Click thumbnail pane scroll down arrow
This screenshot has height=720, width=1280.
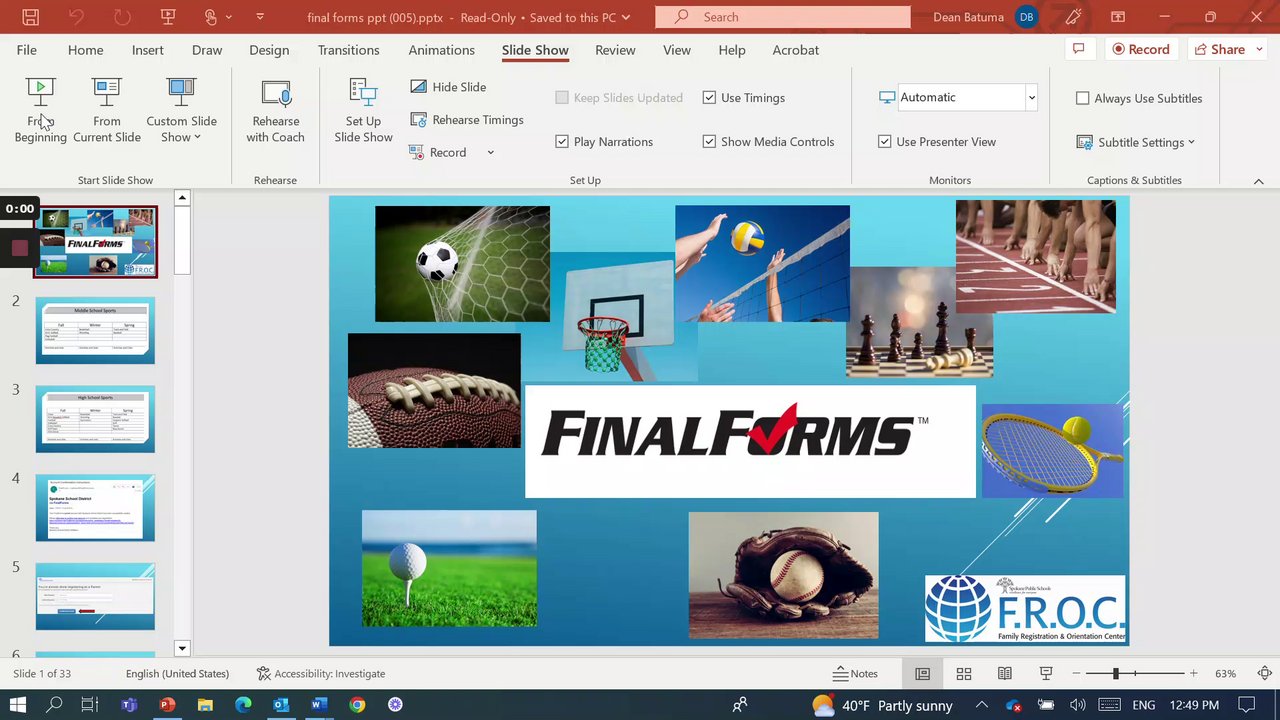[182, 649]
